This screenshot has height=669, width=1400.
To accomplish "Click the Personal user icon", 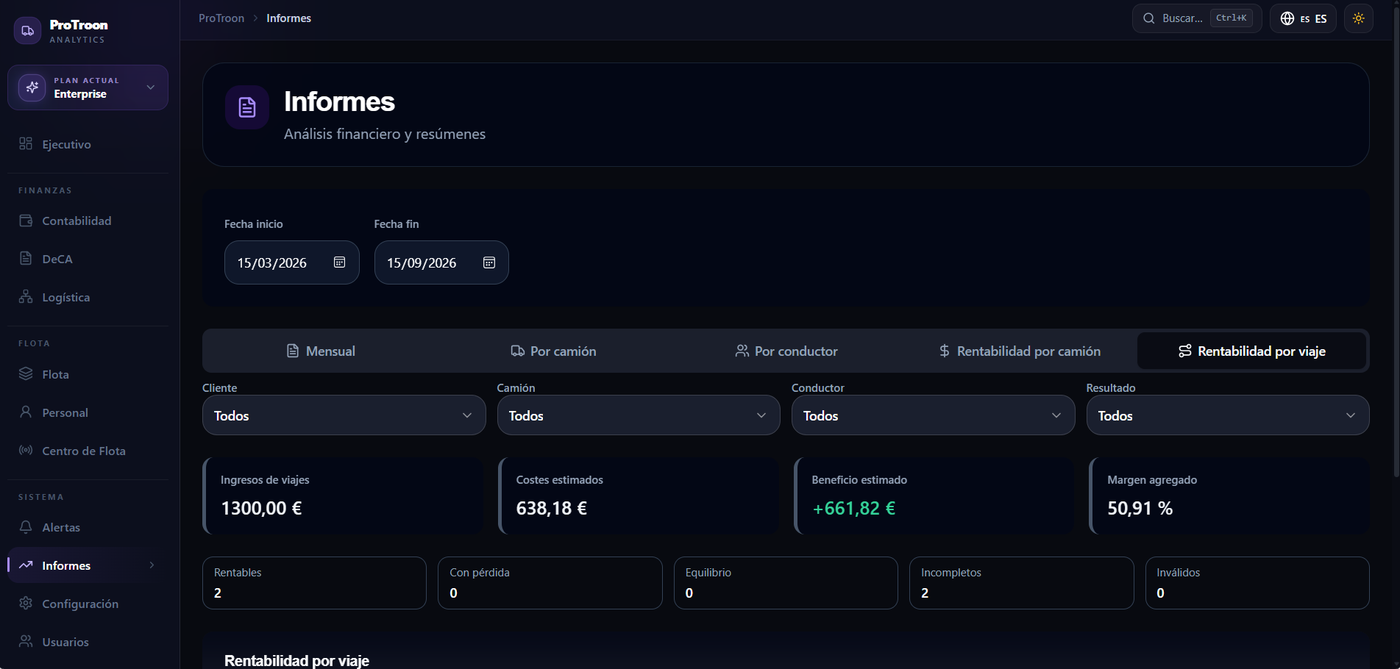I will coord(26,412).
